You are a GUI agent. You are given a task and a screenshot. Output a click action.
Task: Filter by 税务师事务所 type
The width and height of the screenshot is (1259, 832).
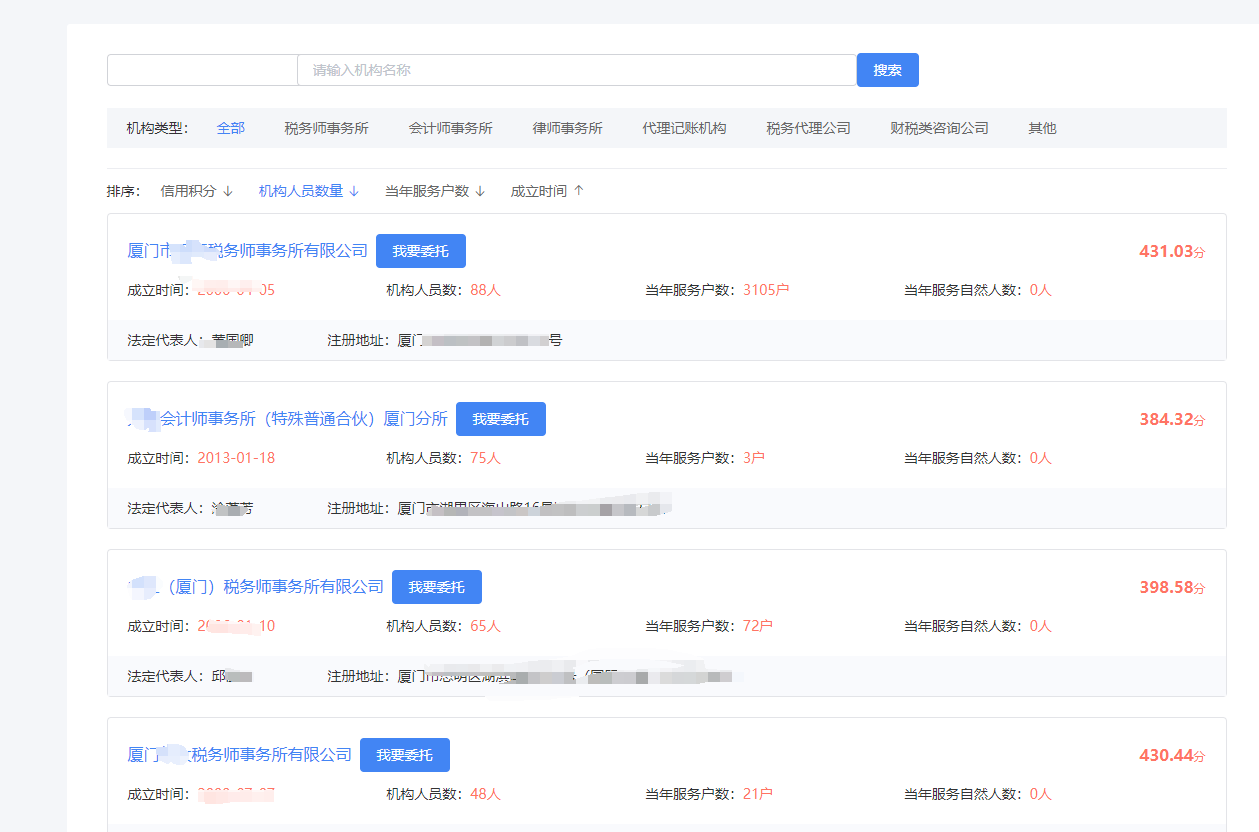(326, 128)
